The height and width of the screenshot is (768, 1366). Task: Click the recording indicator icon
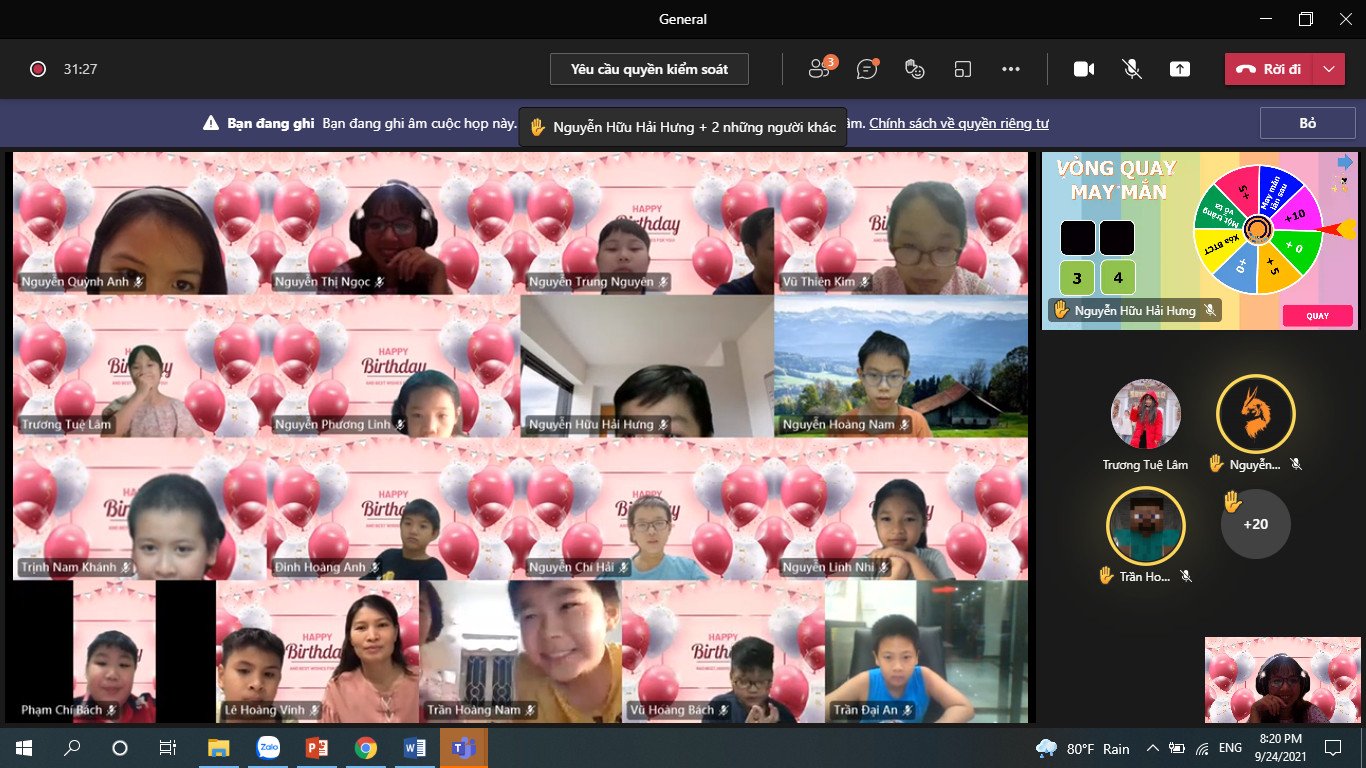(38, 69)
